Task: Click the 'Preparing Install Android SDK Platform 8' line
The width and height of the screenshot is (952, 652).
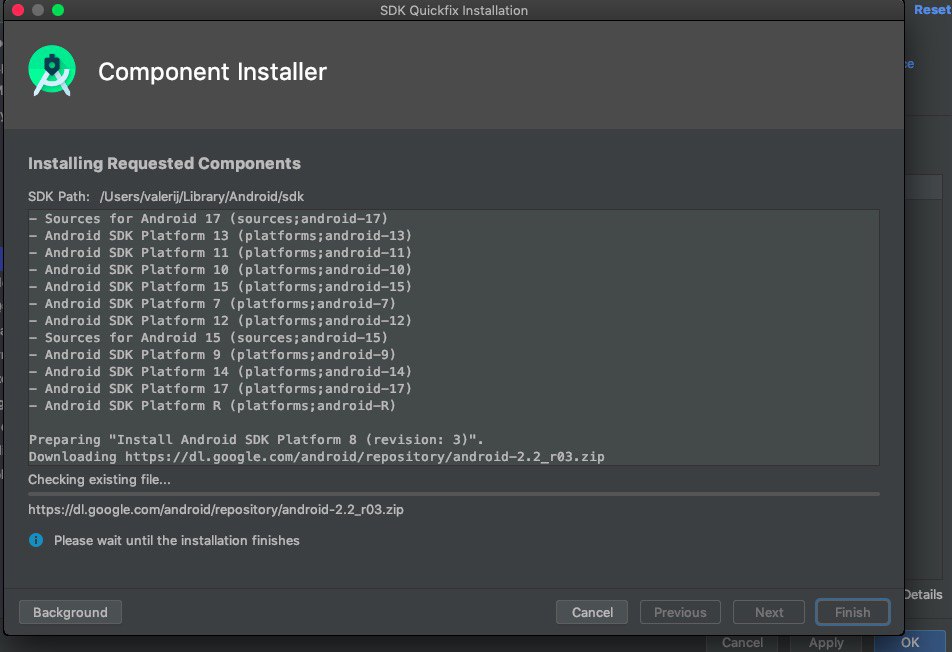Action: pos(256,440)
